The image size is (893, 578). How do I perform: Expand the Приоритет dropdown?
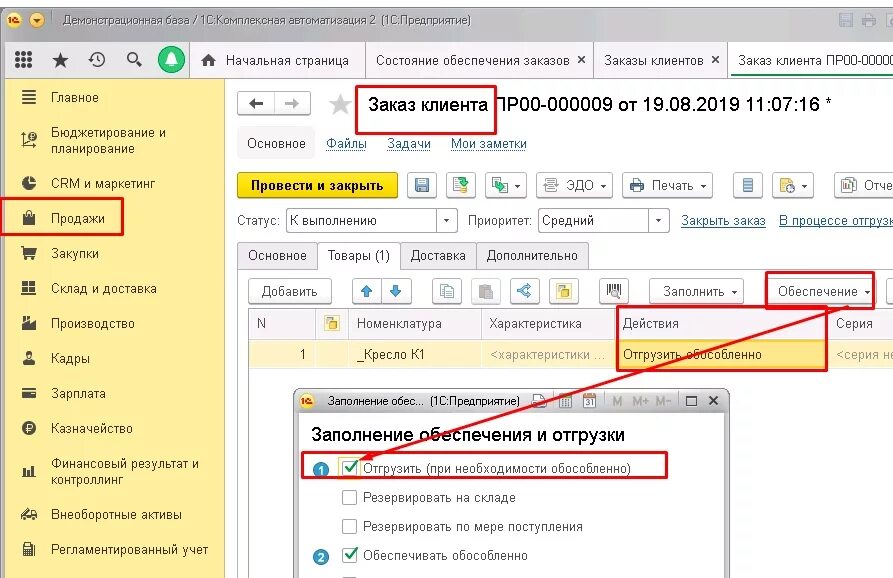click(x=658, y=220)
